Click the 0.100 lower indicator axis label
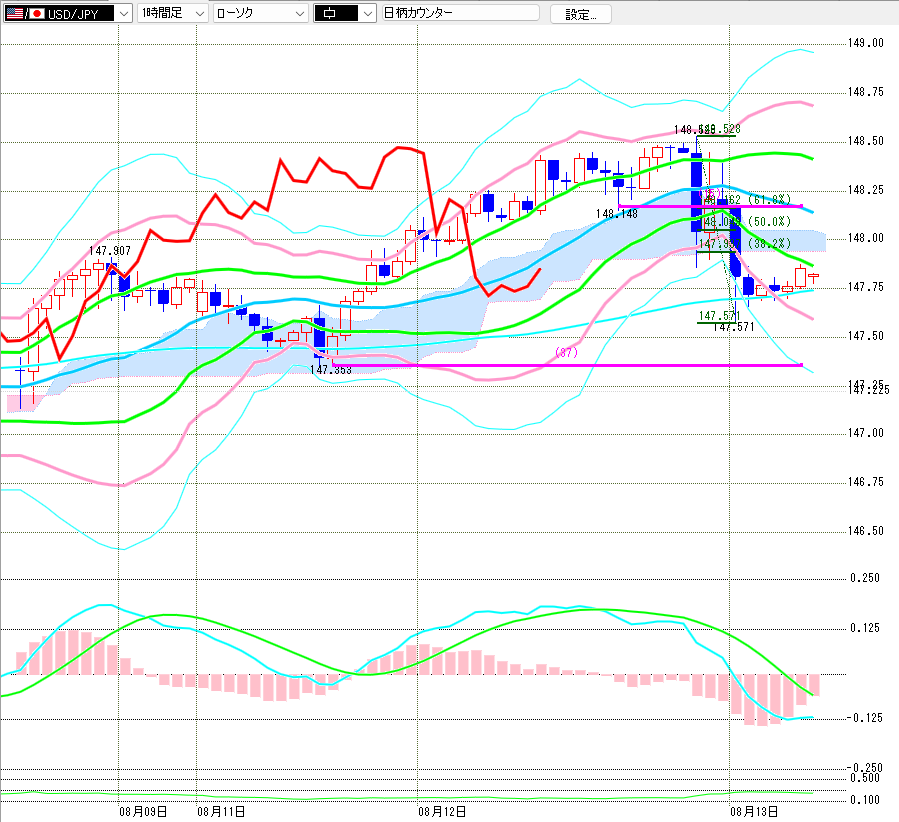Screen dimensions: 899x822 pyautogui.click(x=865, y=800)
